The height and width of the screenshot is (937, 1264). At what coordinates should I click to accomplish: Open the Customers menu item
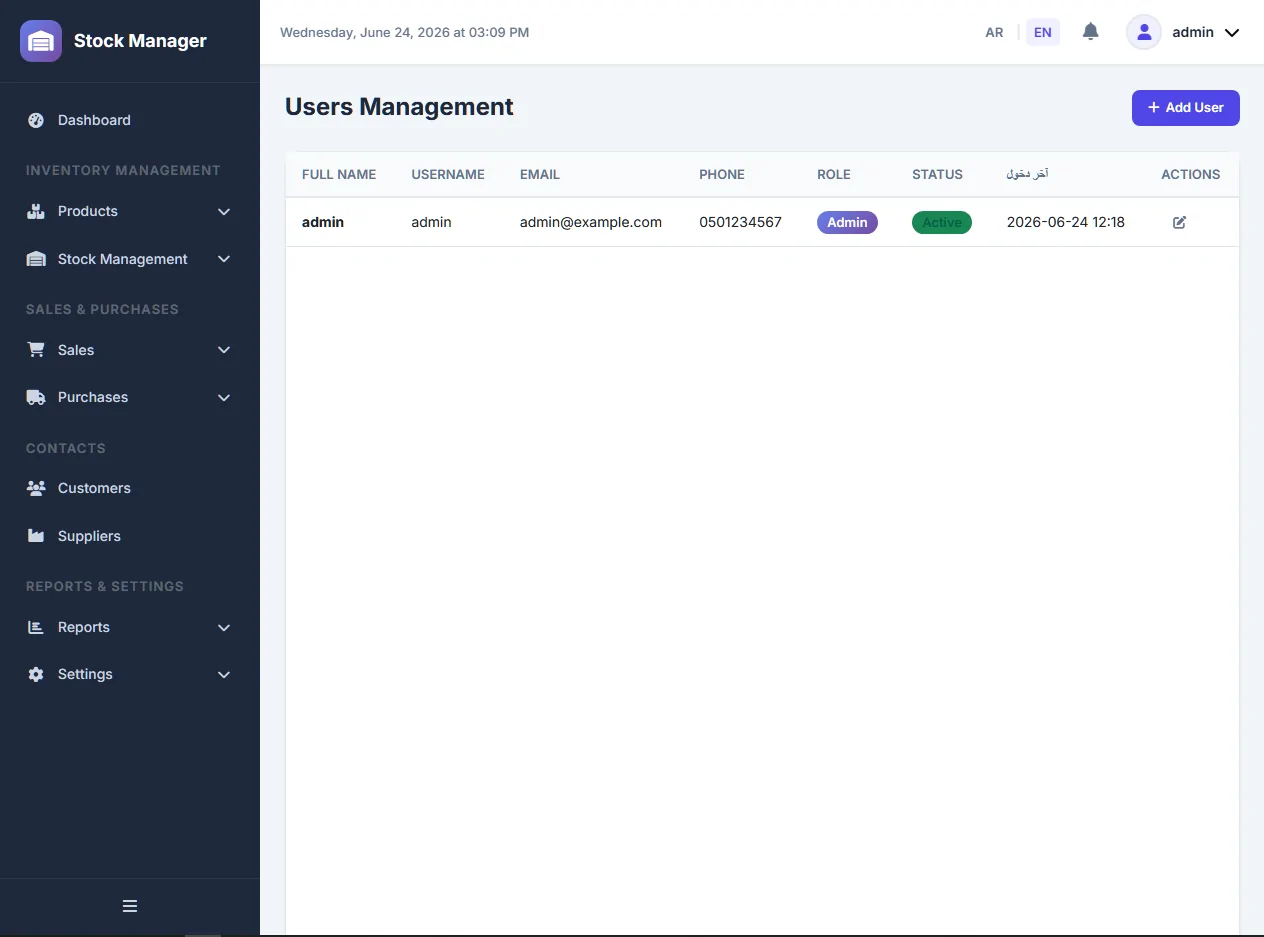coord(130,488)
